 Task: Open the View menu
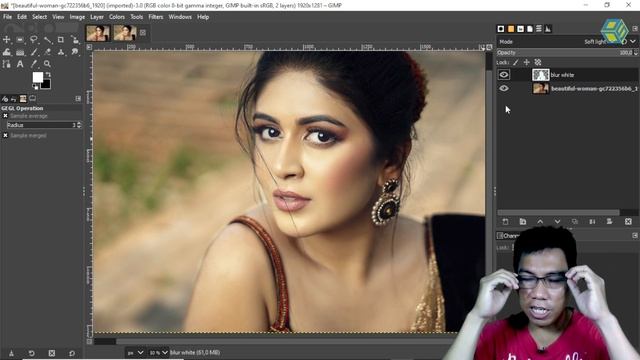(x=58, y=17)
